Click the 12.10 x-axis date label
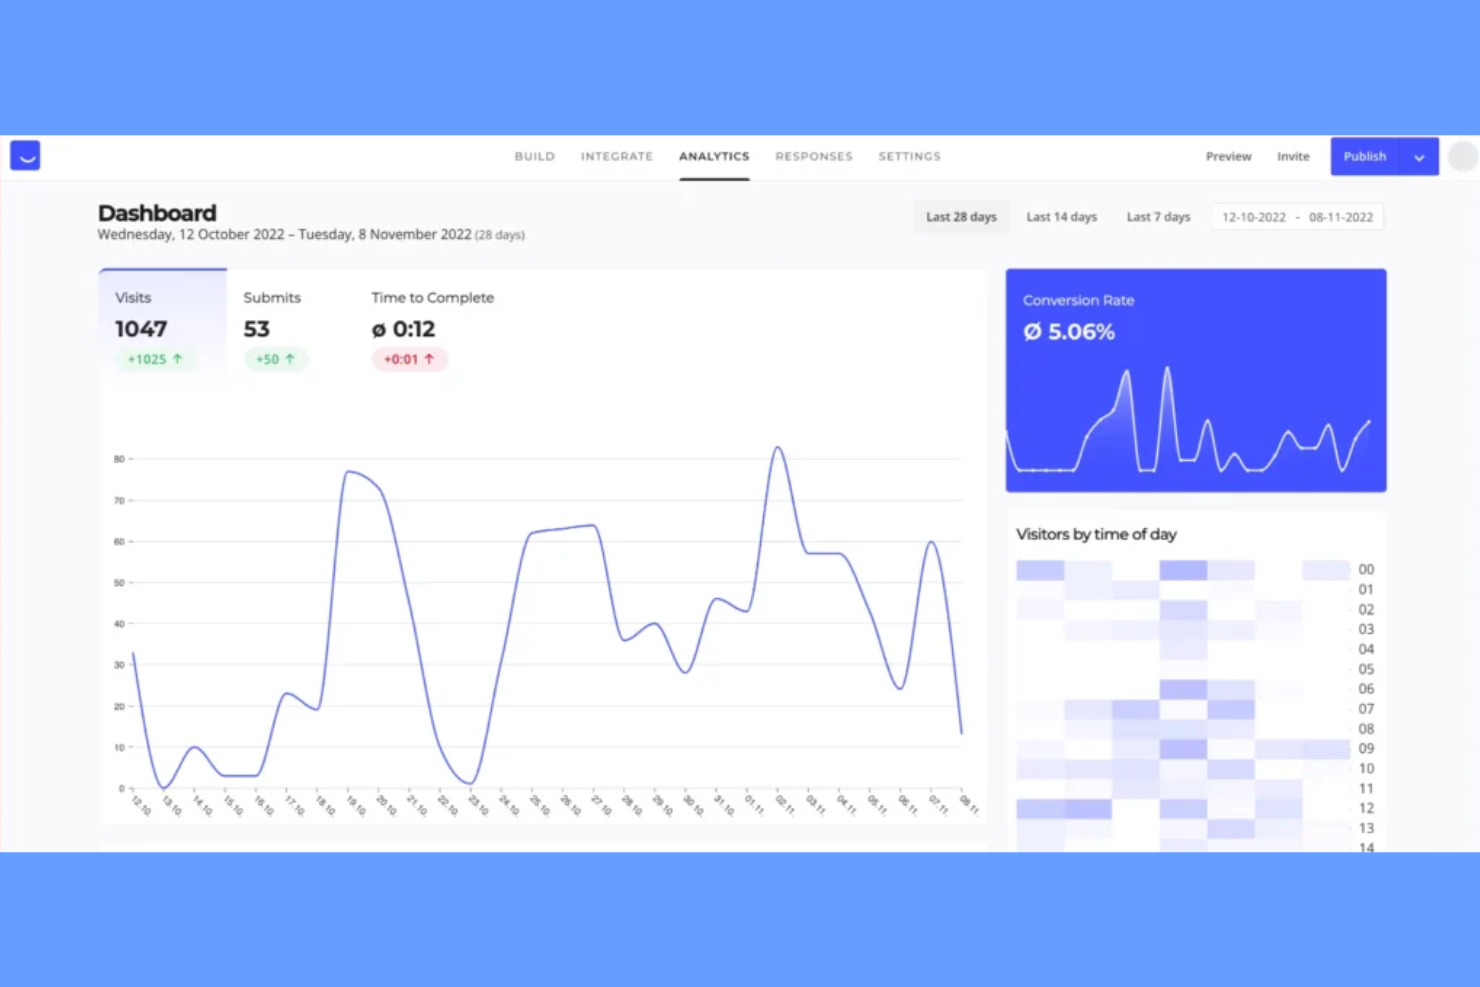This screenshot has width=1480, height=987. (x=142, y=805)
